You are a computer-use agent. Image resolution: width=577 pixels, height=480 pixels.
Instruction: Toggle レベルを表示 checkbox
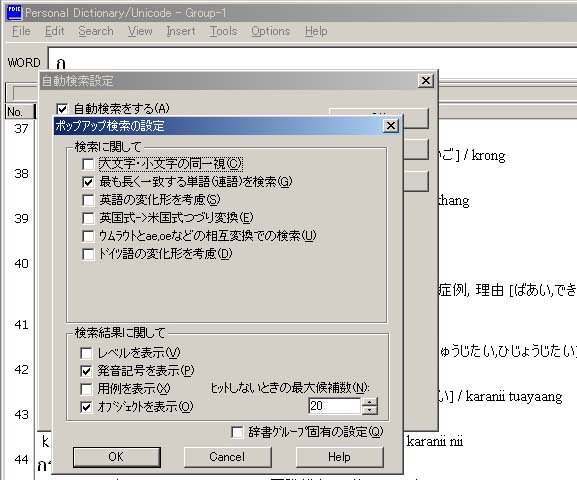[x=86, y=353]
